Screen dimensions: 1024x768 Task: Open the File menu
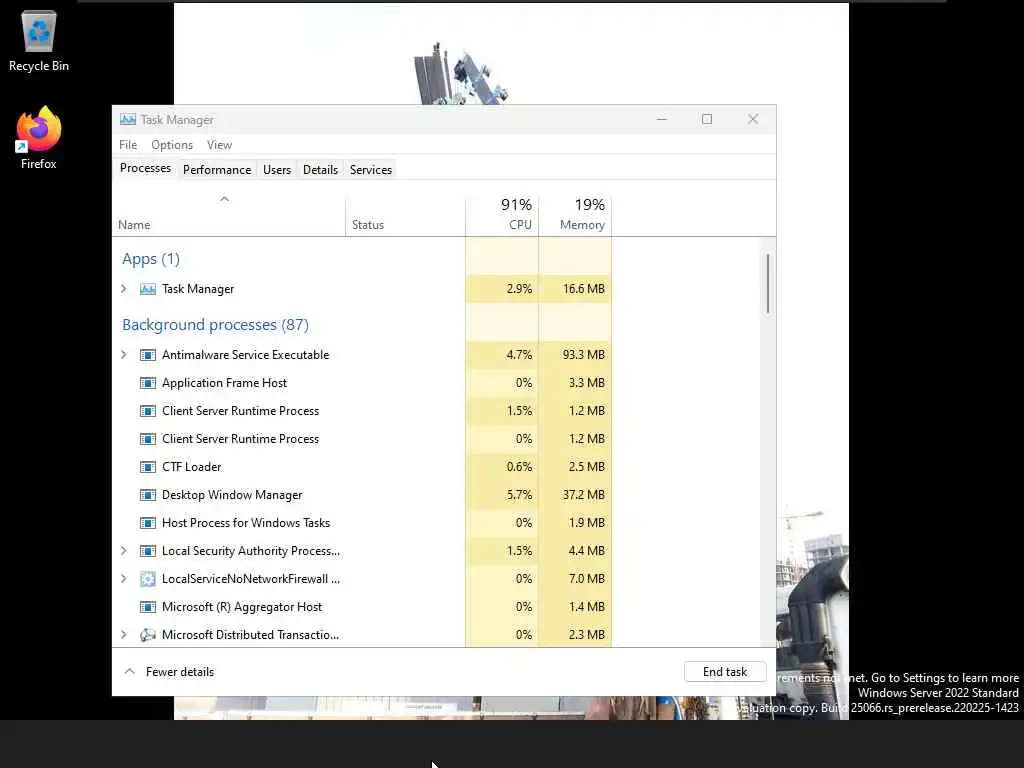tap(128, 145)
